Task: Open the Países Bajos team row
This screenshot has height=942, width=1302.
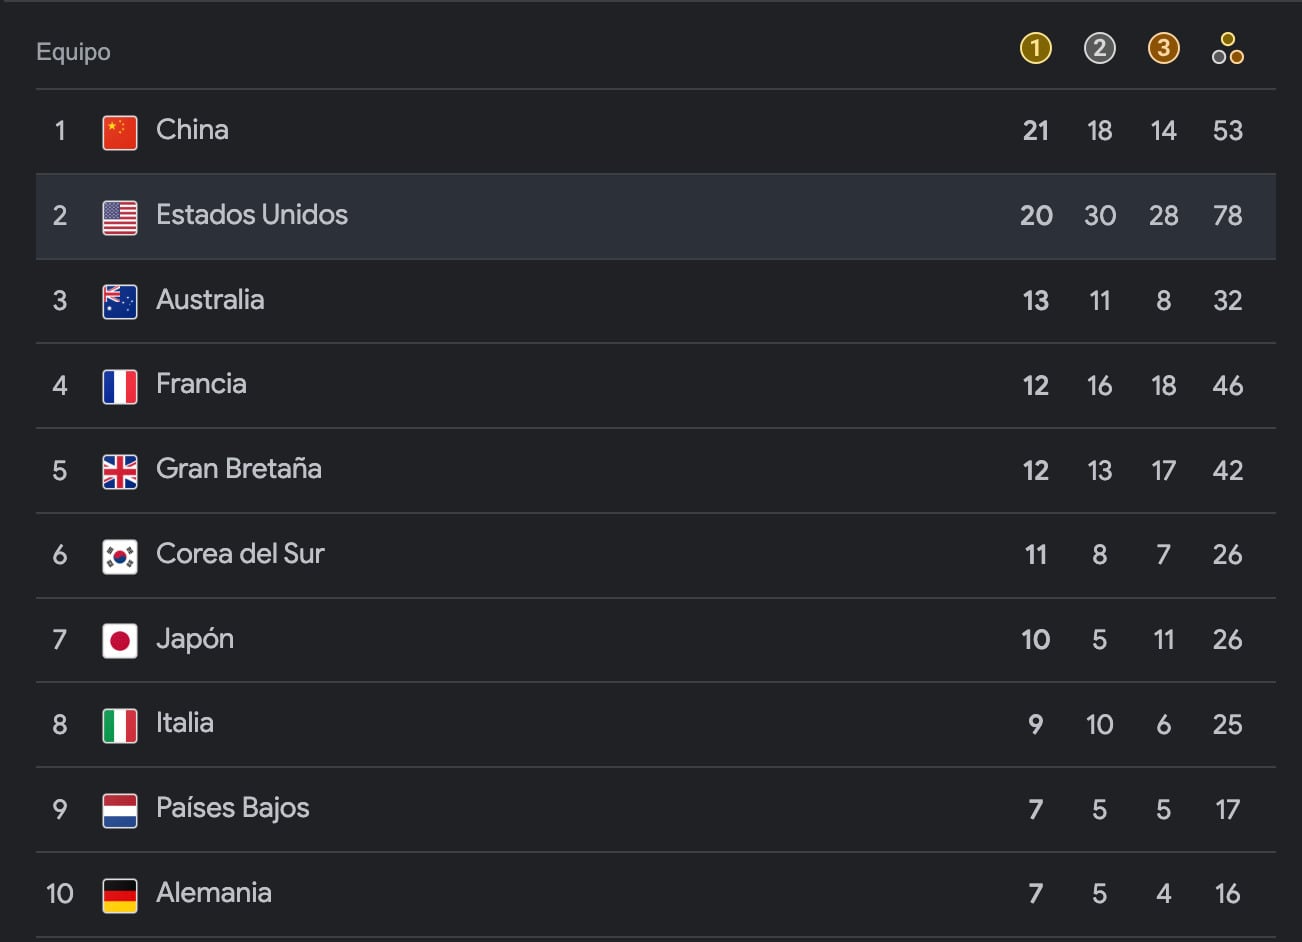Action: pyautogui.click(x=232, y=809)
